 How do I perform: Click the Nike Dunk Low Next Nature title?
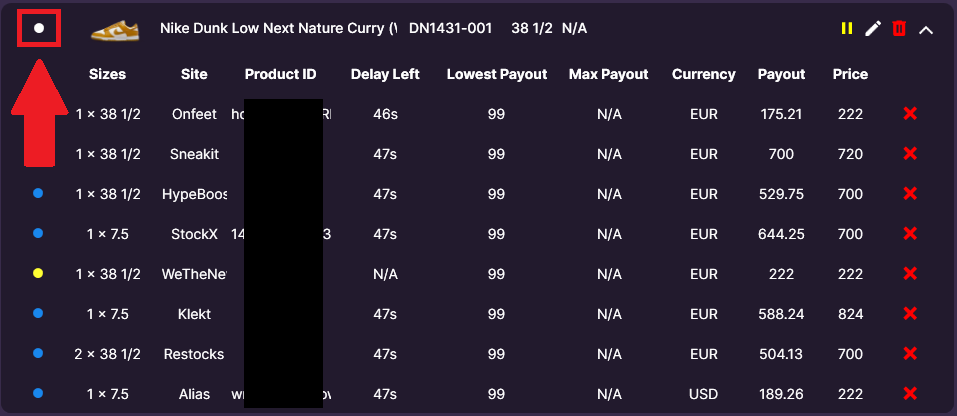[278, 28]
